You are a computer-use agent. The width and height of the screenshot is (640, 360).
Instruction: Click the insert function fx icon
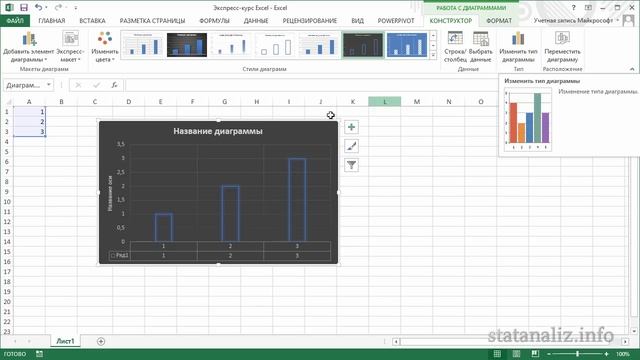click(x=115, y=85)
